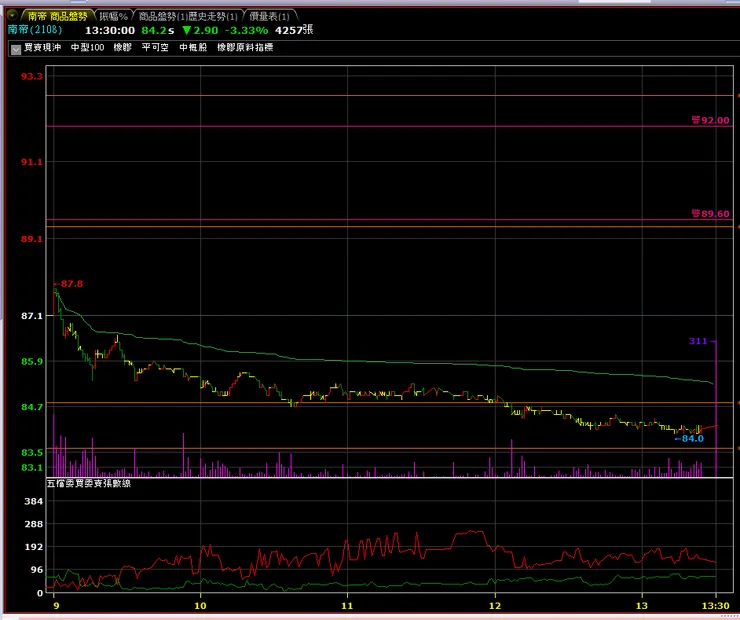Image resolution: width=740 pixels, height=620 pixels.
Task: Click the 中型100 category tag
Action: [x=87, y=47]
